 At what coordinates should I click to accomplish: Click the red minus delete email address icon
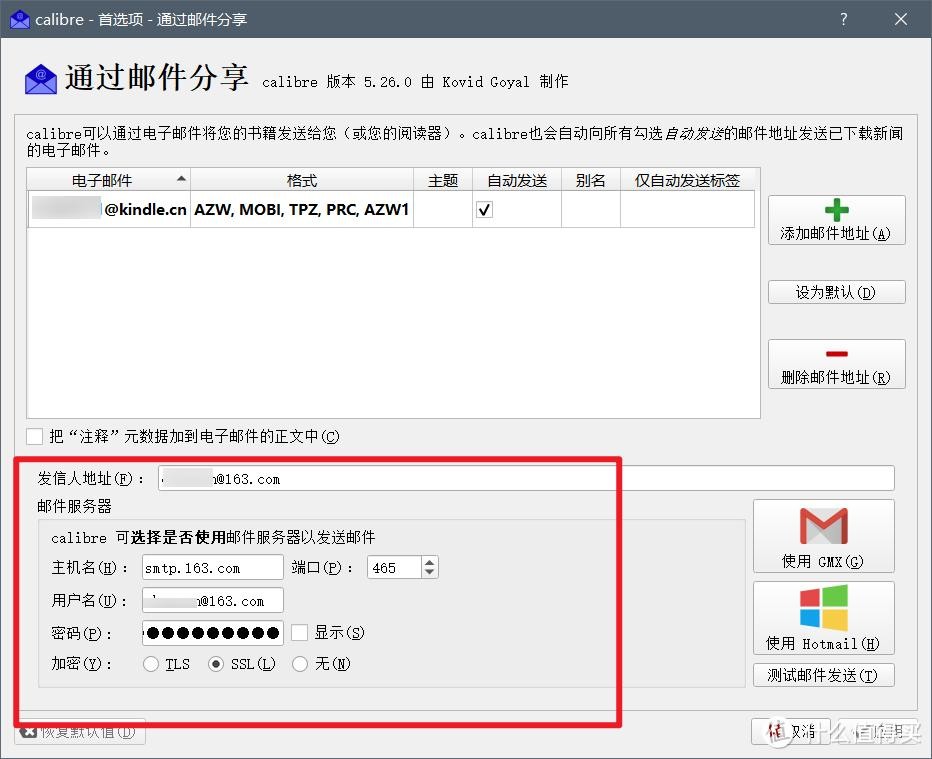click(x=836, y=354)
